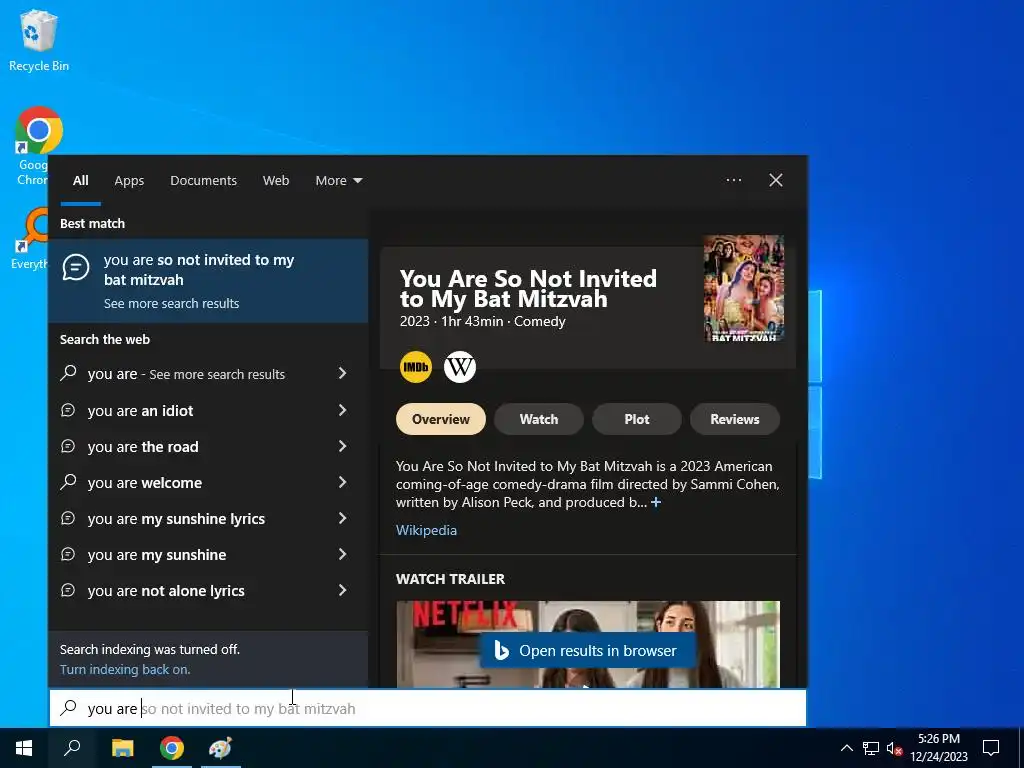
Task: Click the taskbar clock showing 5:26 PM
Action: click(939, 748)
